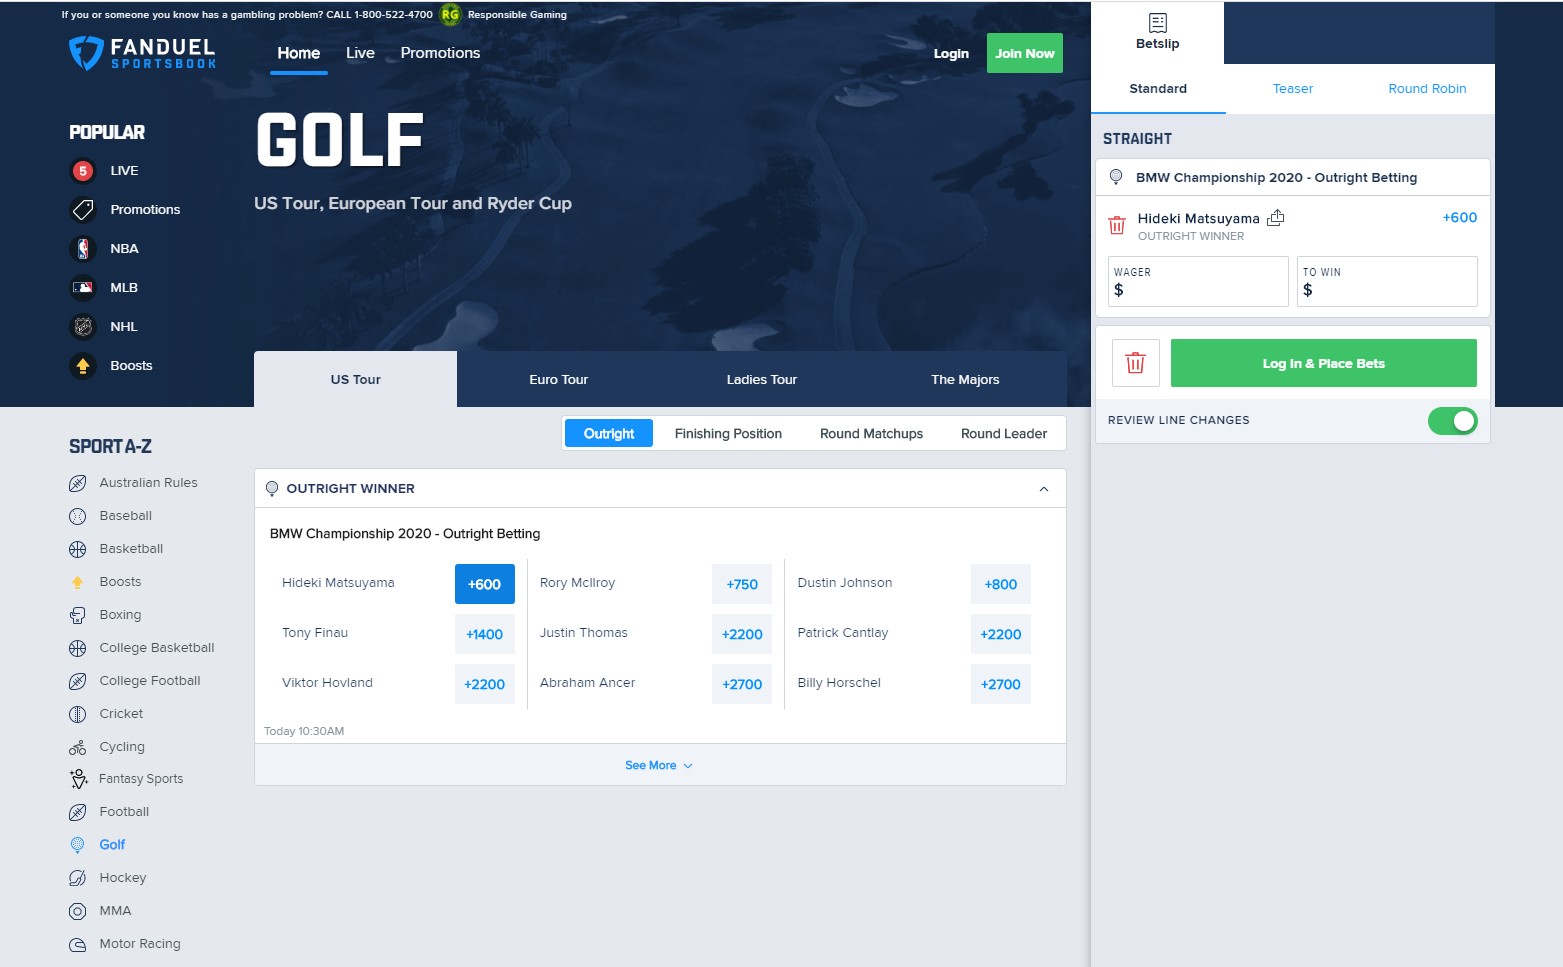Open Football in Sport A-Z list

pyautogui.click(x=124, y=812)
